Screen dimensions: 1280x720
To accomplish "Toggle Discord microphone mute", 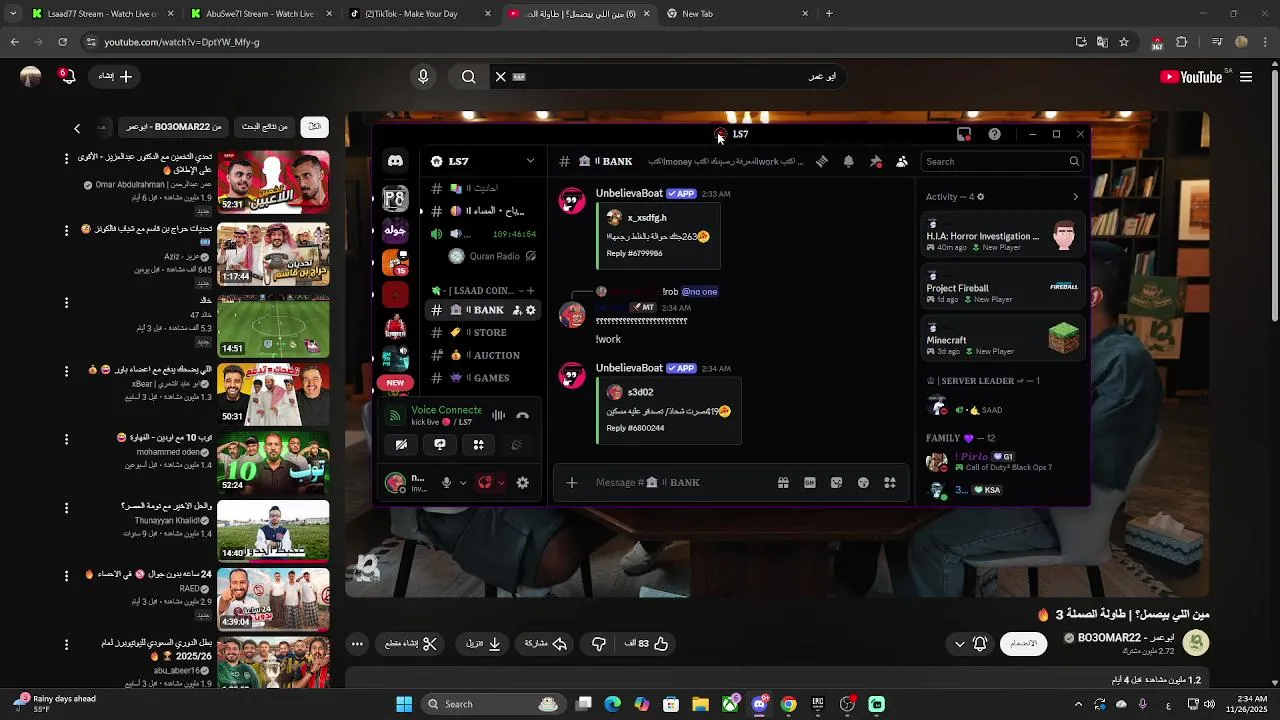I will point(446,483).
